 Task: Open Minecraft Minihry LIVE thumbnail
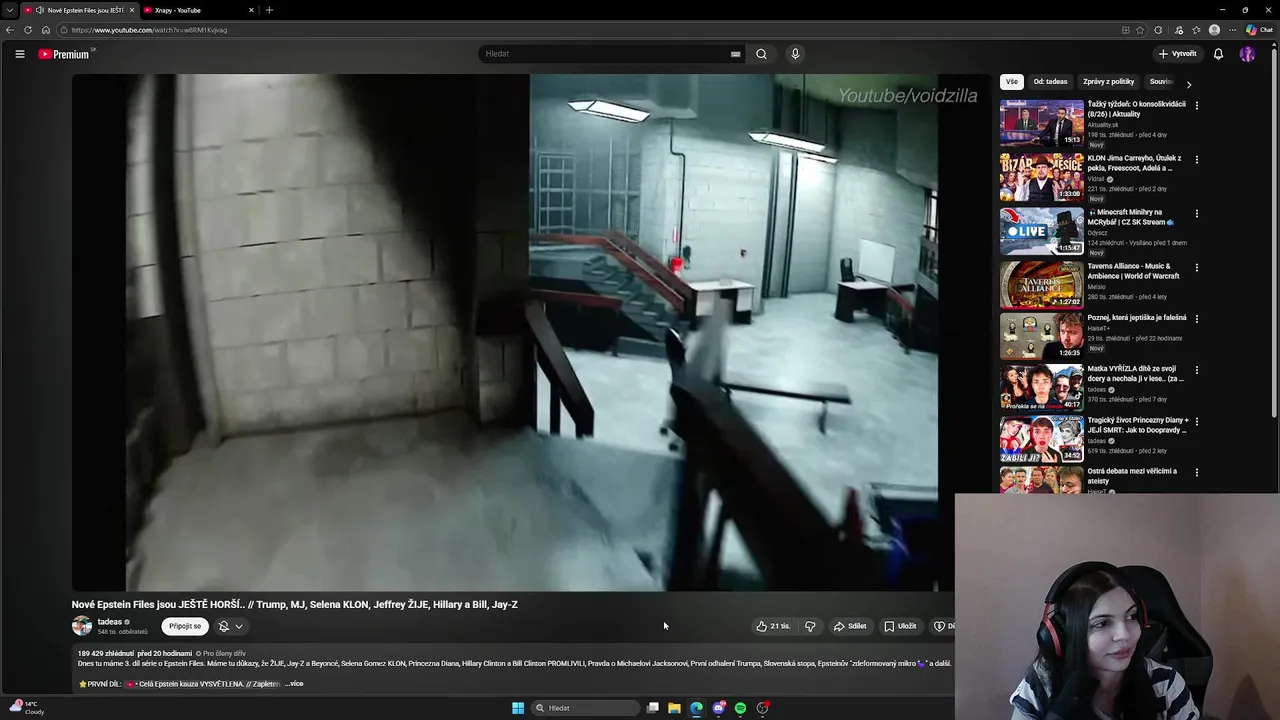1041,231
